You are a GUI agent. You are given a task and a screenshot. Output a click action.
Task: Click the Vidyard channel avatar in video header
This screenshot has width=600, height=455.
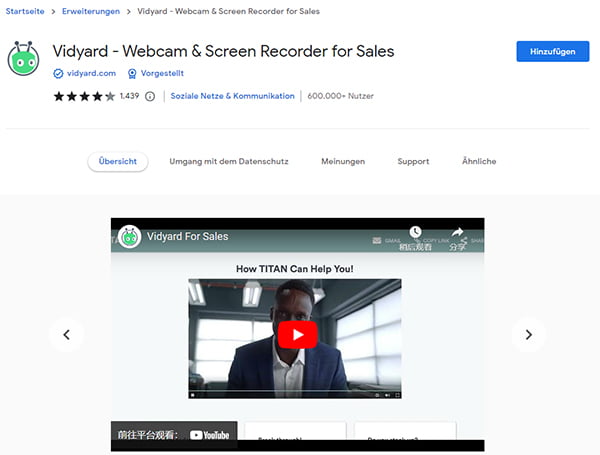130,237
